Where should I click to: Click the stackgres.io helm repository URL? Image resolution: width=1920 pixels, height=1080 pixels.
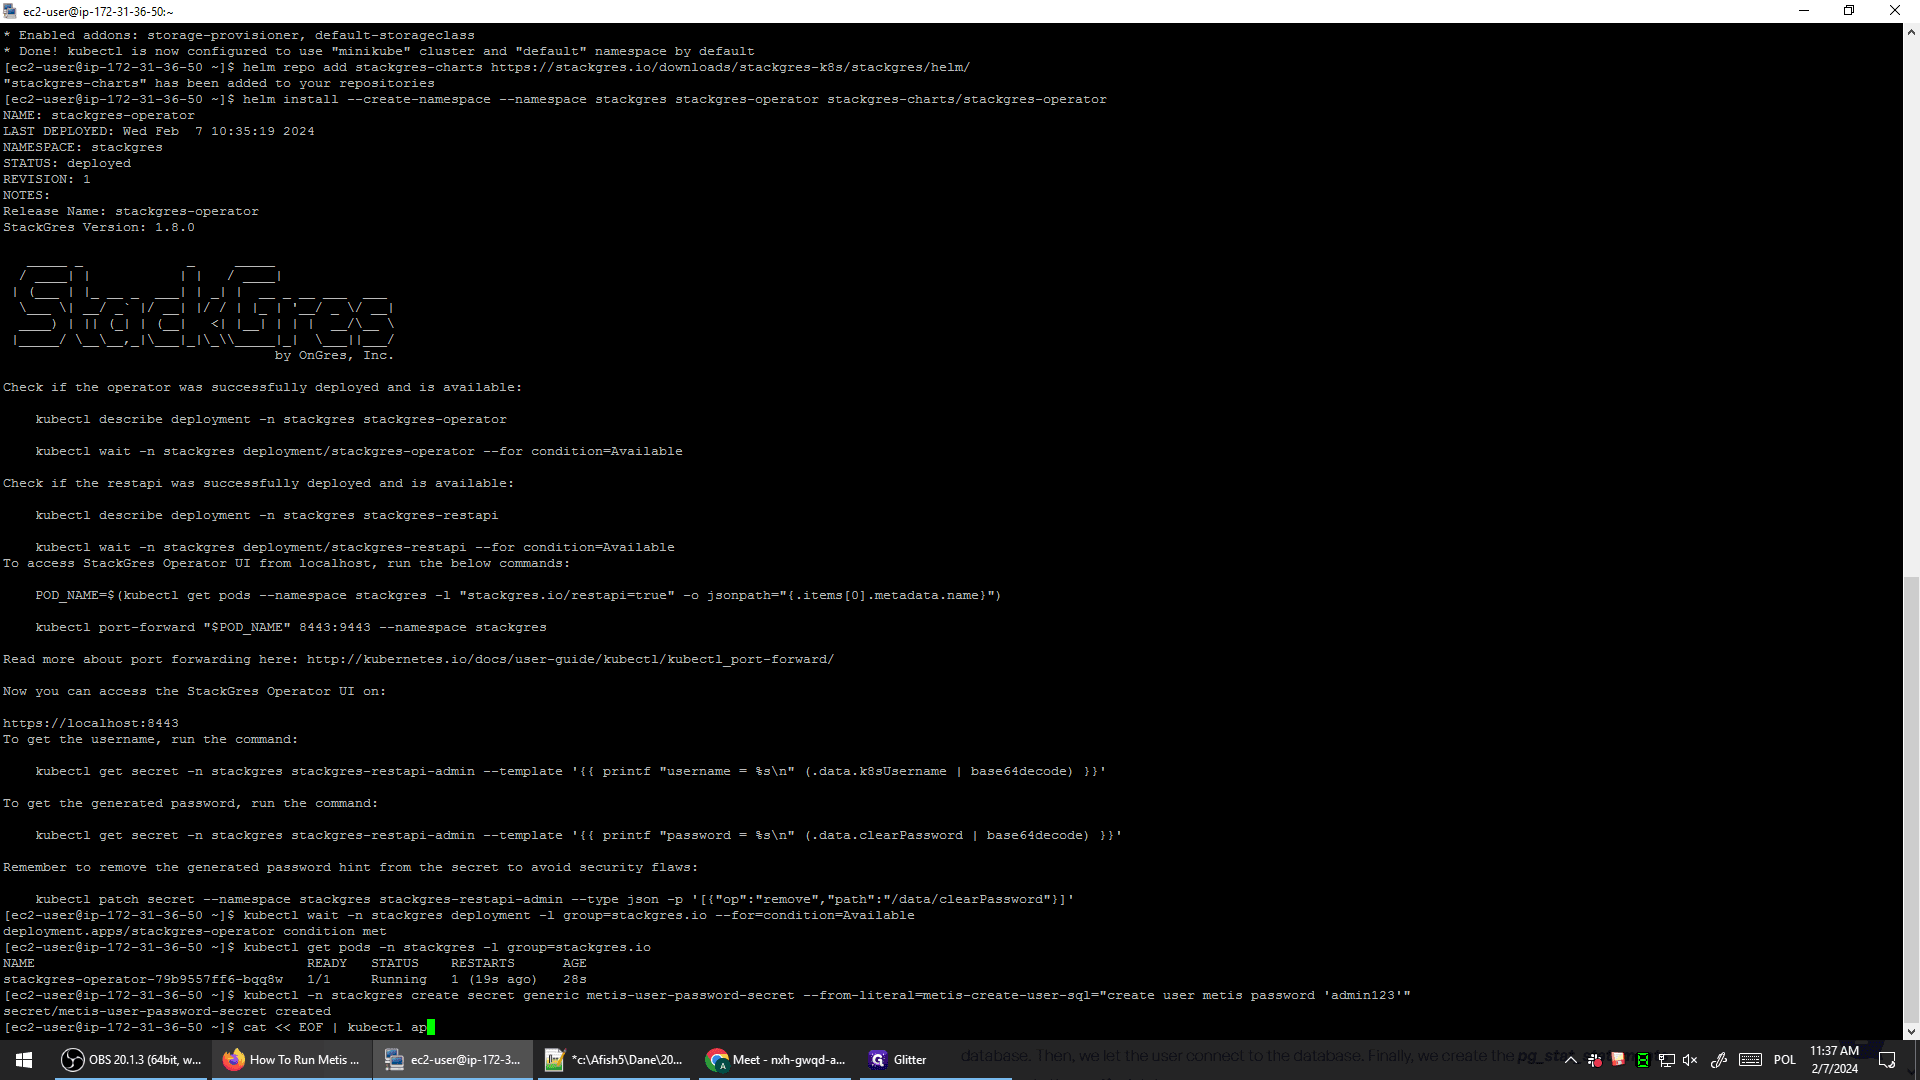pyautogui.click(x=730, y=67)
